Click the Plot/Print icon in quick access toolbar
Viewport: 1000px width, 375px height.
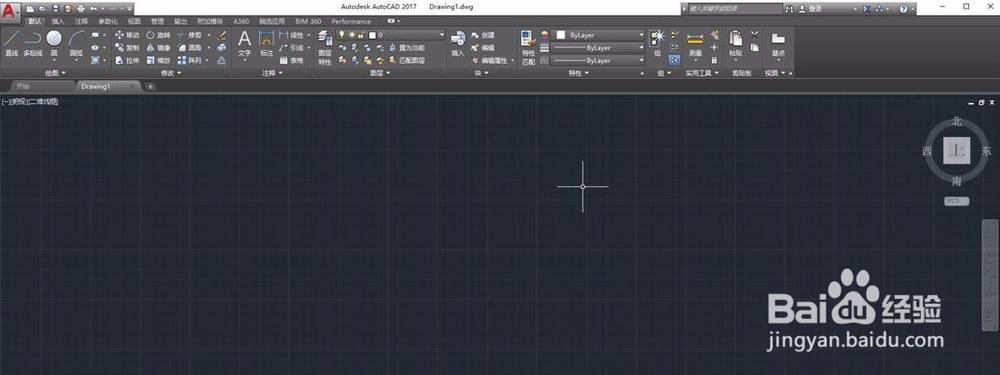click(x=81, y=8)
